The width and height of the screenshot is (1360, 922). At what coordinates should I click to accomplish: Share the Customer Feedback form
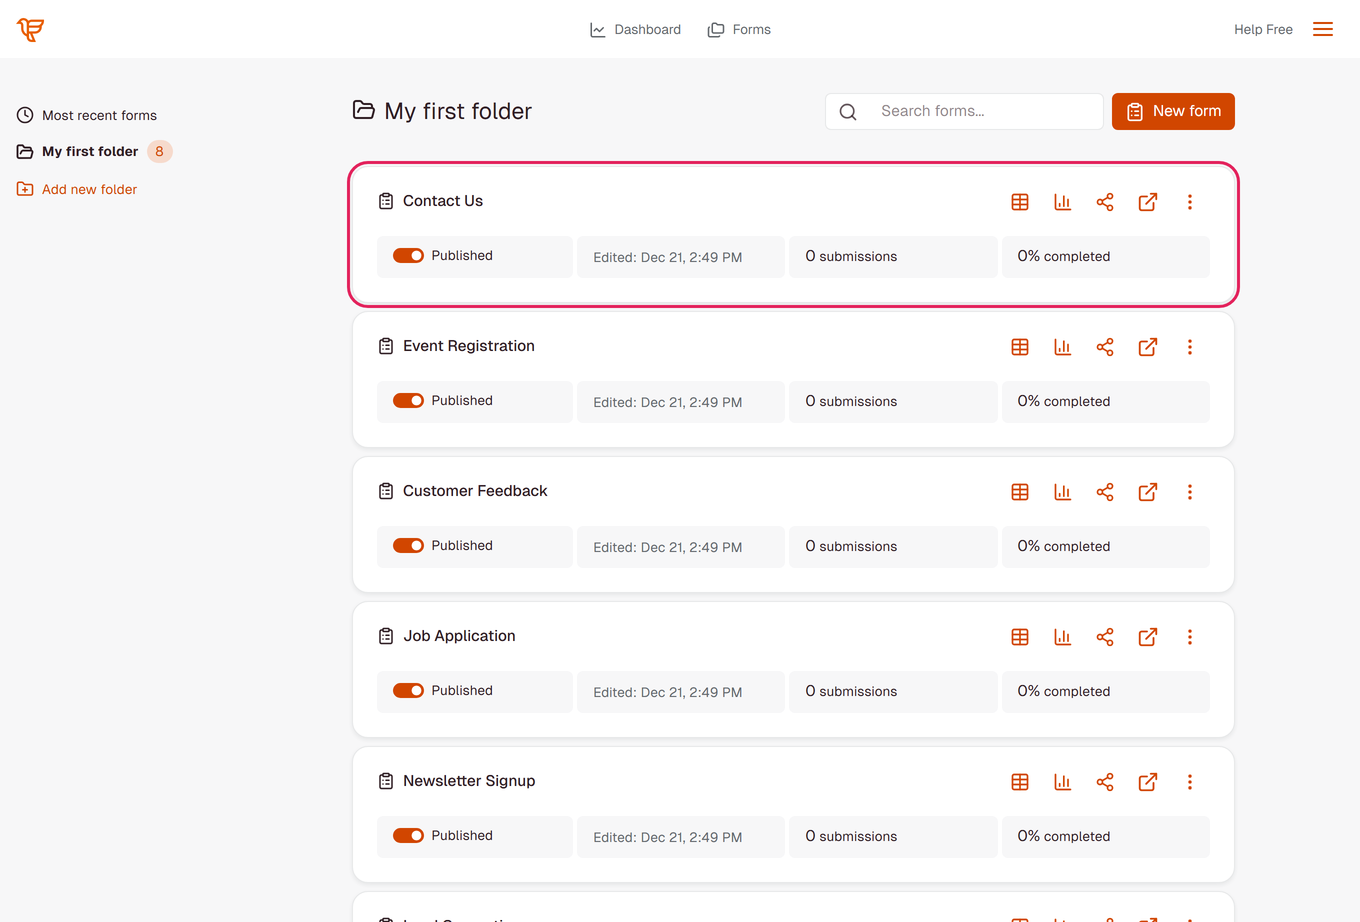point(1105,492)
